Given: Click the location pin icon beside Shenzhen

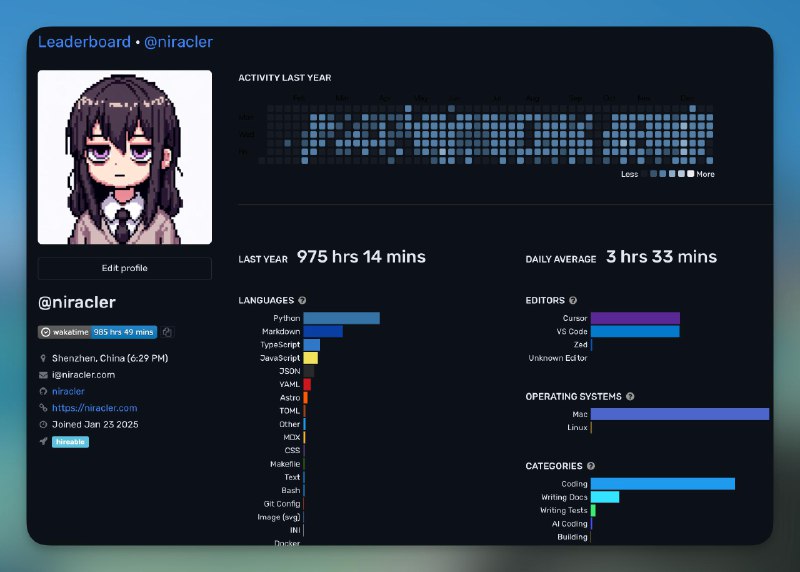Looking at the screenshot, I should point(43,358).
